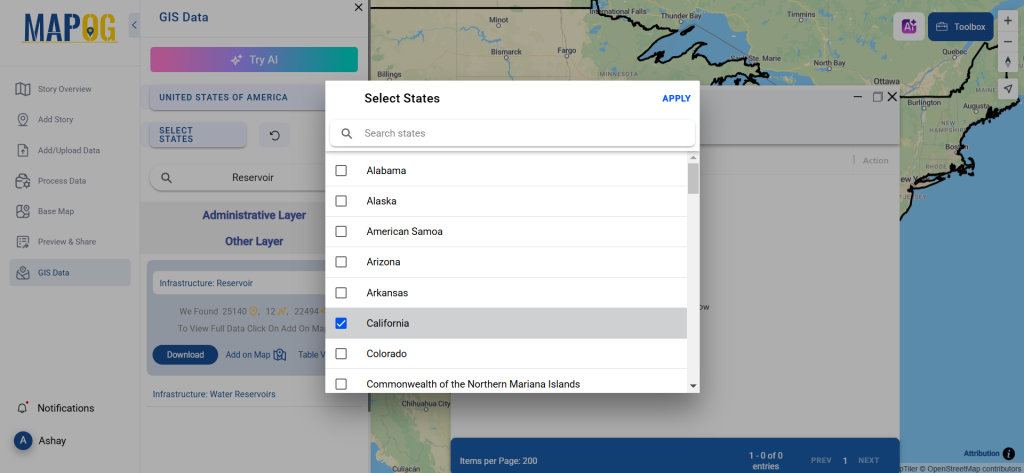This screenshot has height=473, width=1024.
Task: Click the Attribution info icon
Action: pyautogui.click(x=1008, y=453)
